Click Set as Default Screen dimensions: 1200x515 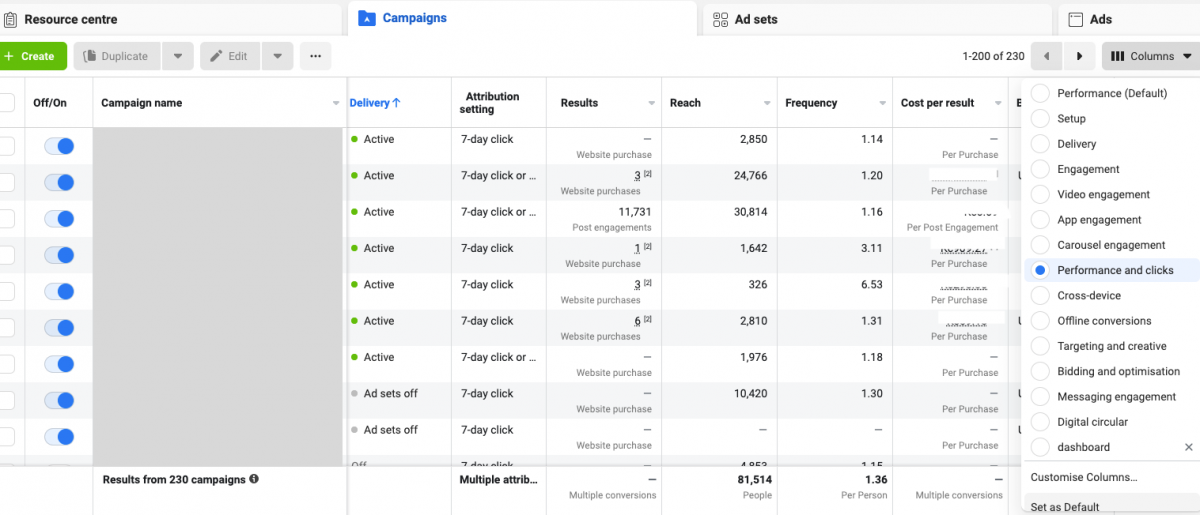[x=1065, y=507]
